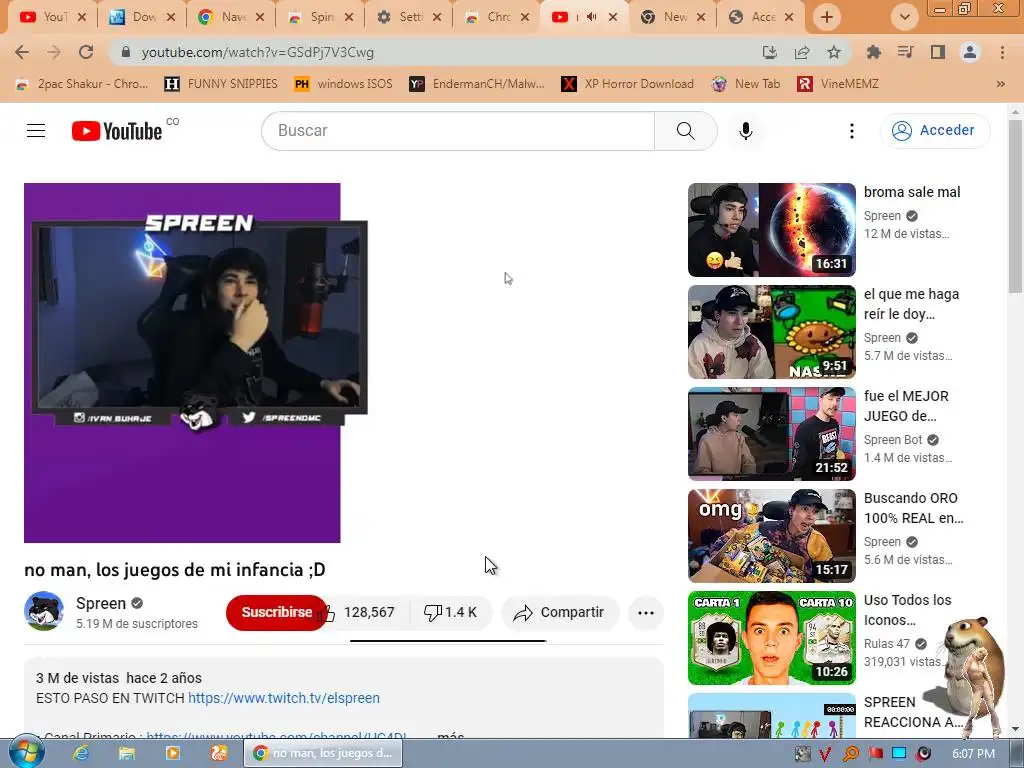This screenshot has height=768, width=1024.
Task: Open Windows Media Player taskbar icon
Action: pyautogui.click(x=172, y=754)
